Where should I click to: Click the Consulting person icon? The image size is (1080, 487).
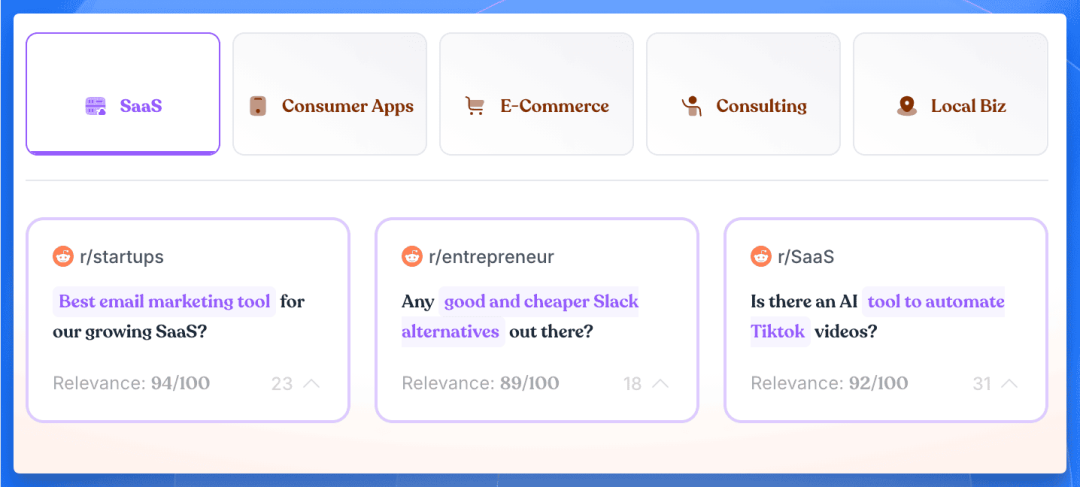point(691,106)
